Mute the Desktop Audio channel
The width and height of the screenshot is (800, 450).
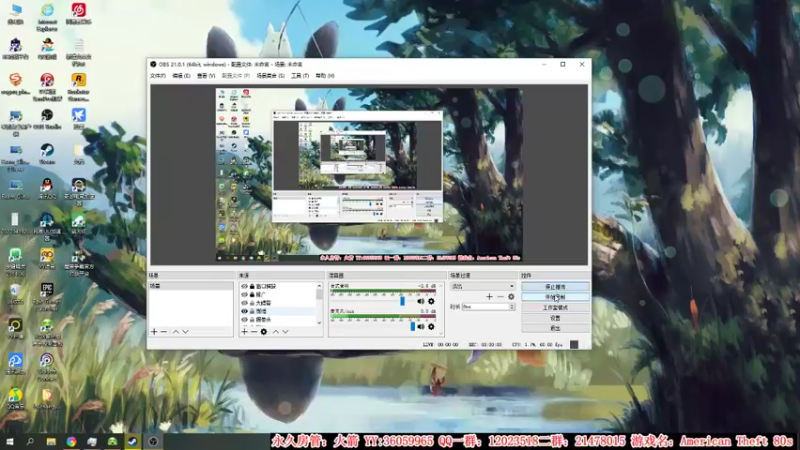pyautogui.click(x=421, y=302)
